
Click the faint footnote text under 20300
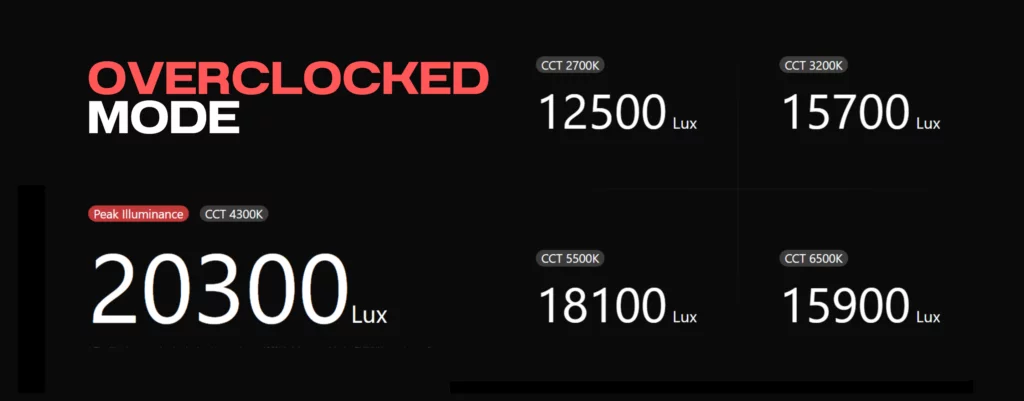coord(261,347)
